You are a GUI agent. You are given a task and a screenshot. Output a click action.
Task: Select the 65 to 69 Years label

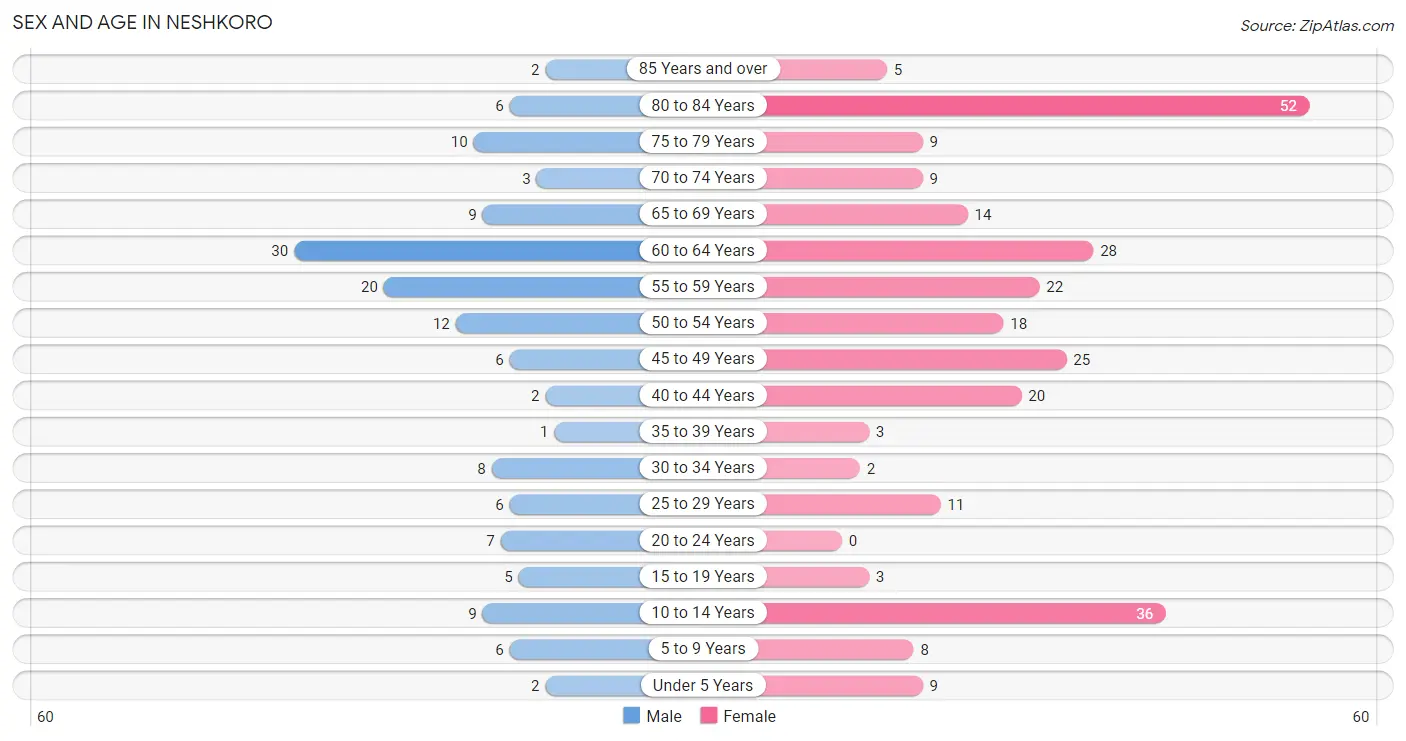pyautogui.click(x=703, y=214)
